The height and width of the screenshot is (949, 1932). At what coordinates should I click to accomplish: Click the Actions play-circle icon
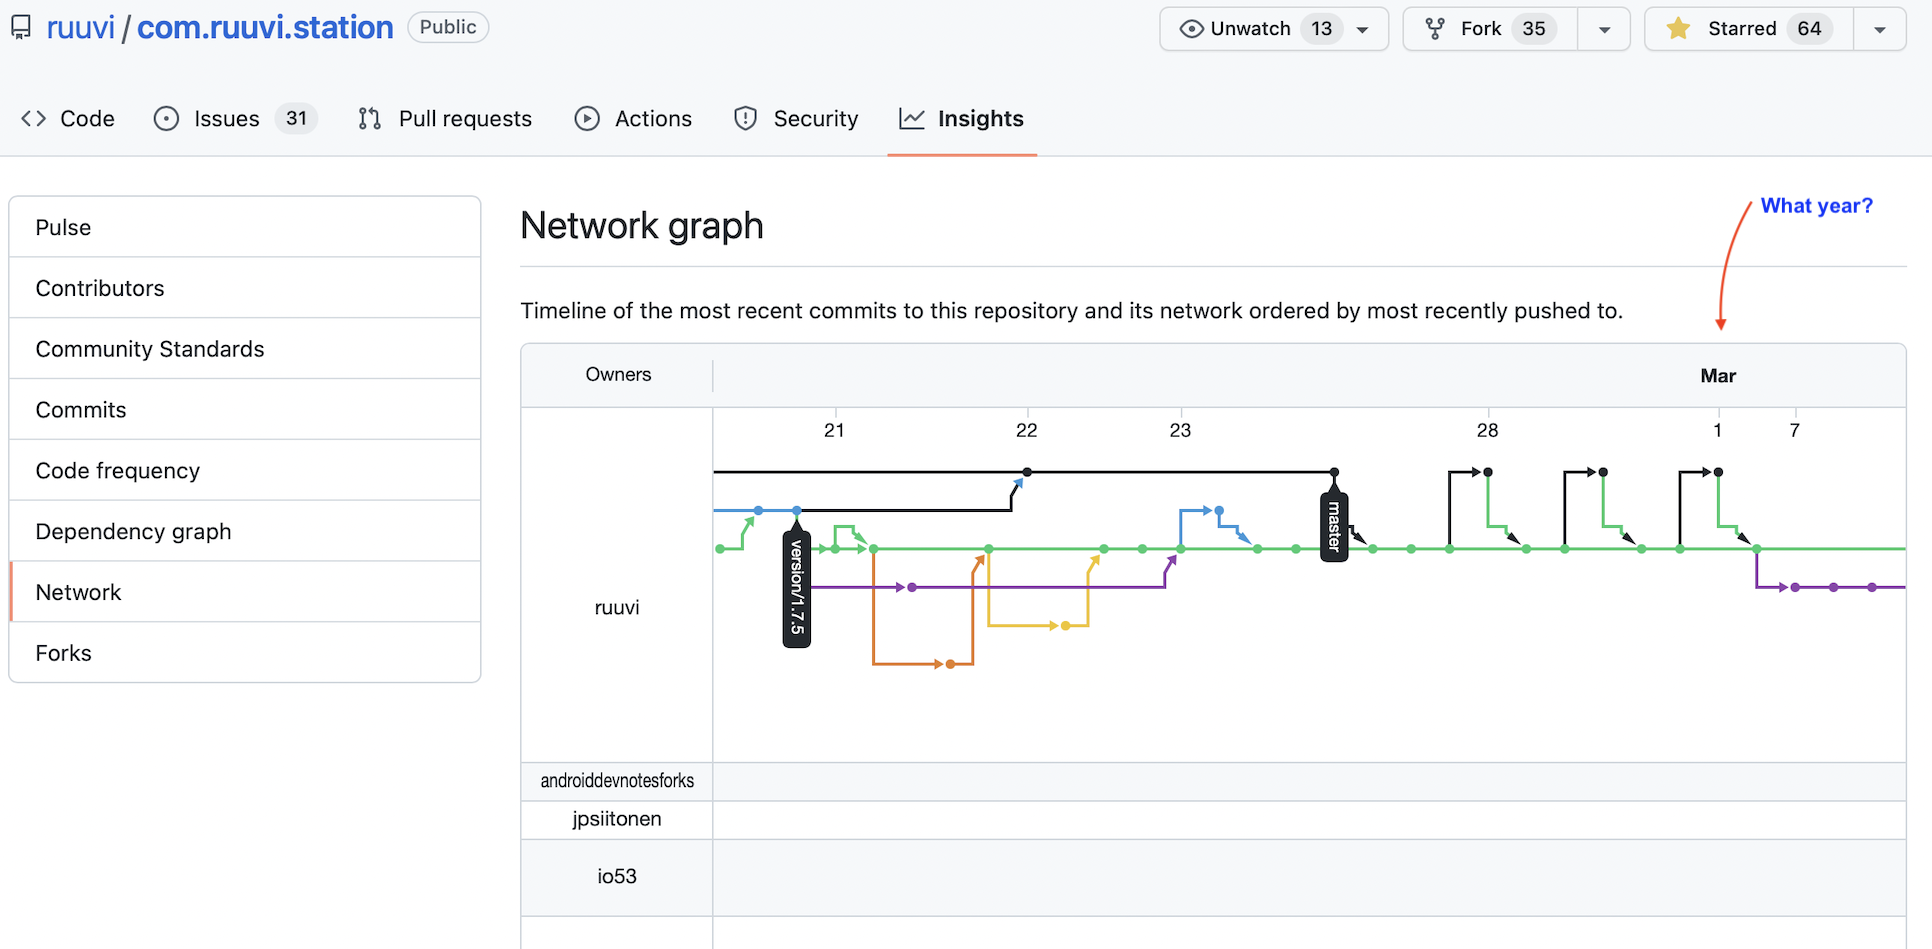click(587, 119)
